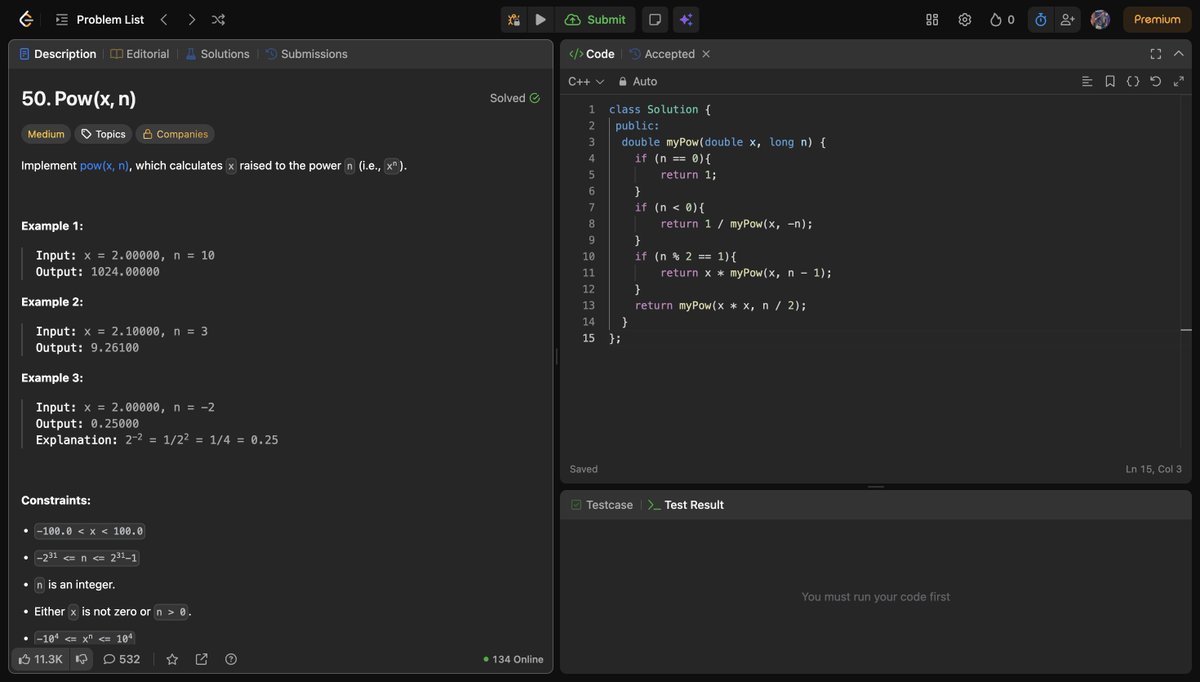This screenshot has width=1200, height=682.
Task: Click the LeetCode logo icon
Action: [x=26, y=19]
